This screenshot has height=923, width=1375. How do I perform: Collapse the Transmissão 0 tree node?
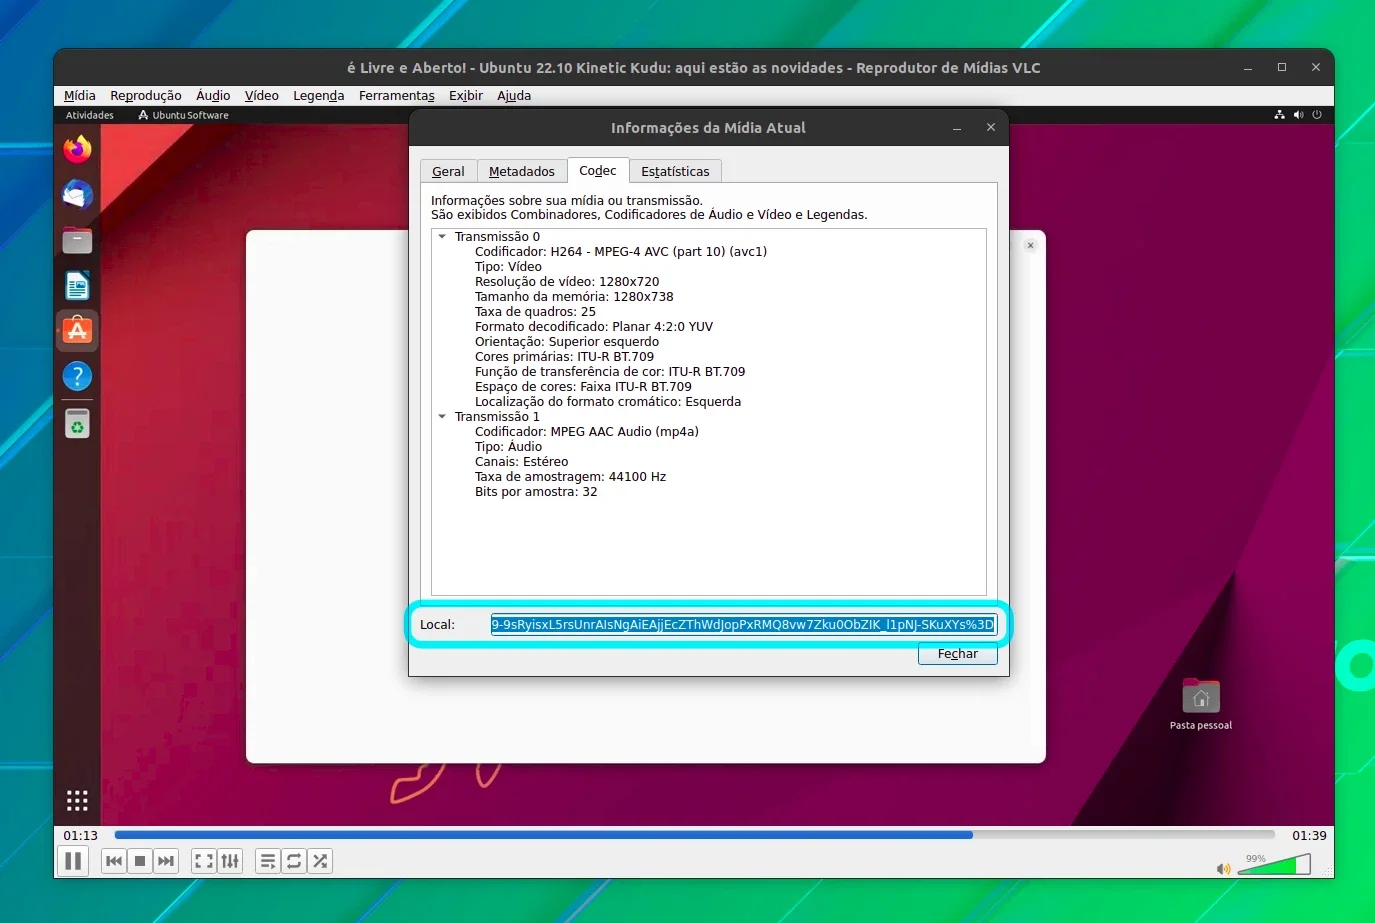click(x=442, y=237)
